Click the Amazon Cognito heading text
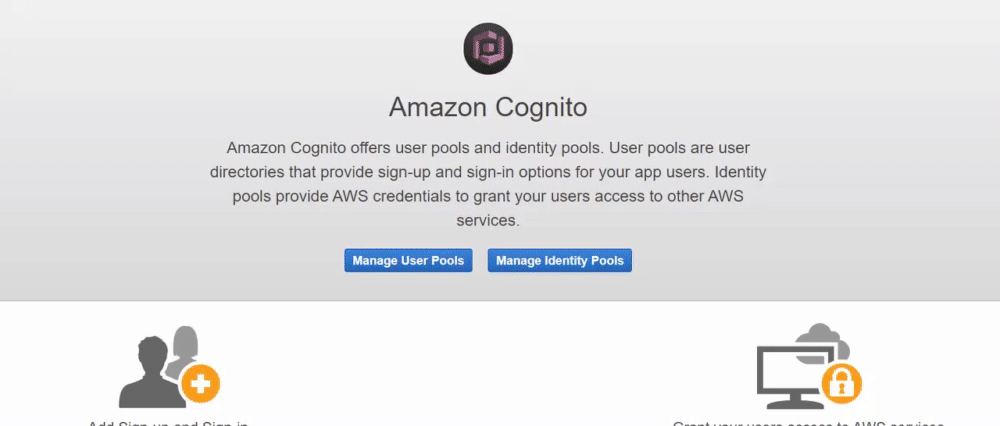Viewport: 1000px width, 426px height. [x=488, y=107]
